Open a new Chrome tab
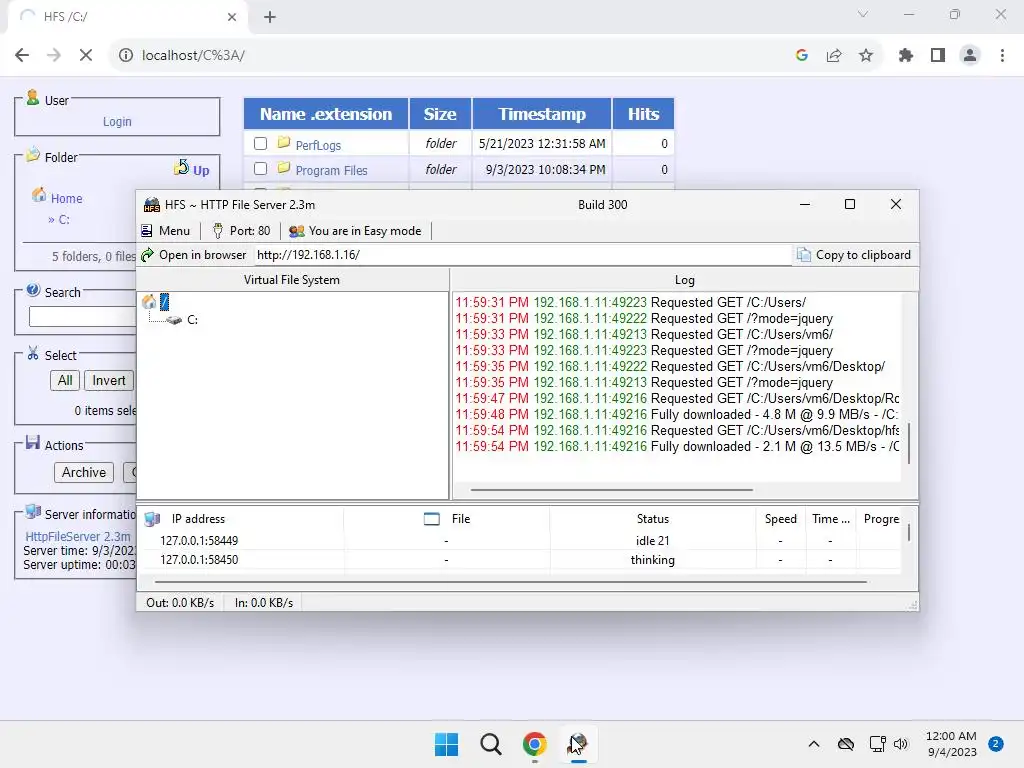The width and height of the screenshot is (1024, 768). point(270,17)
